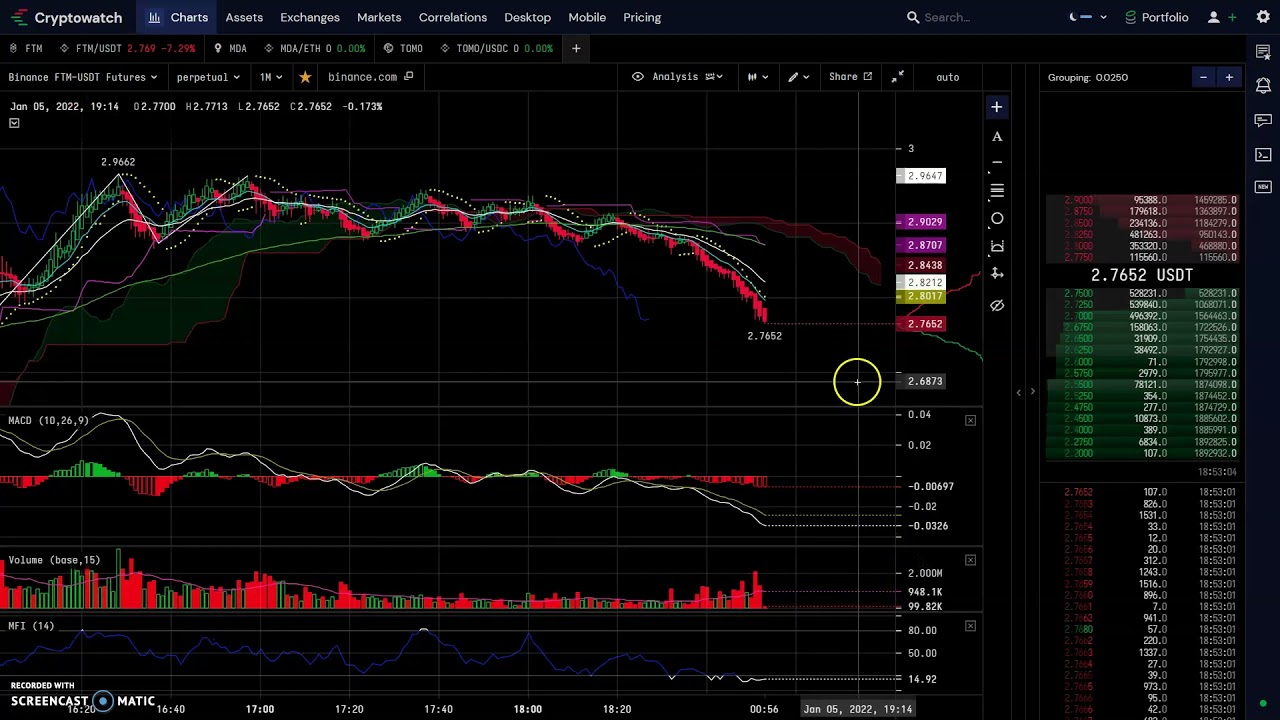
Task: Toggle fullscreen chart mode
Action: [898, 77]
